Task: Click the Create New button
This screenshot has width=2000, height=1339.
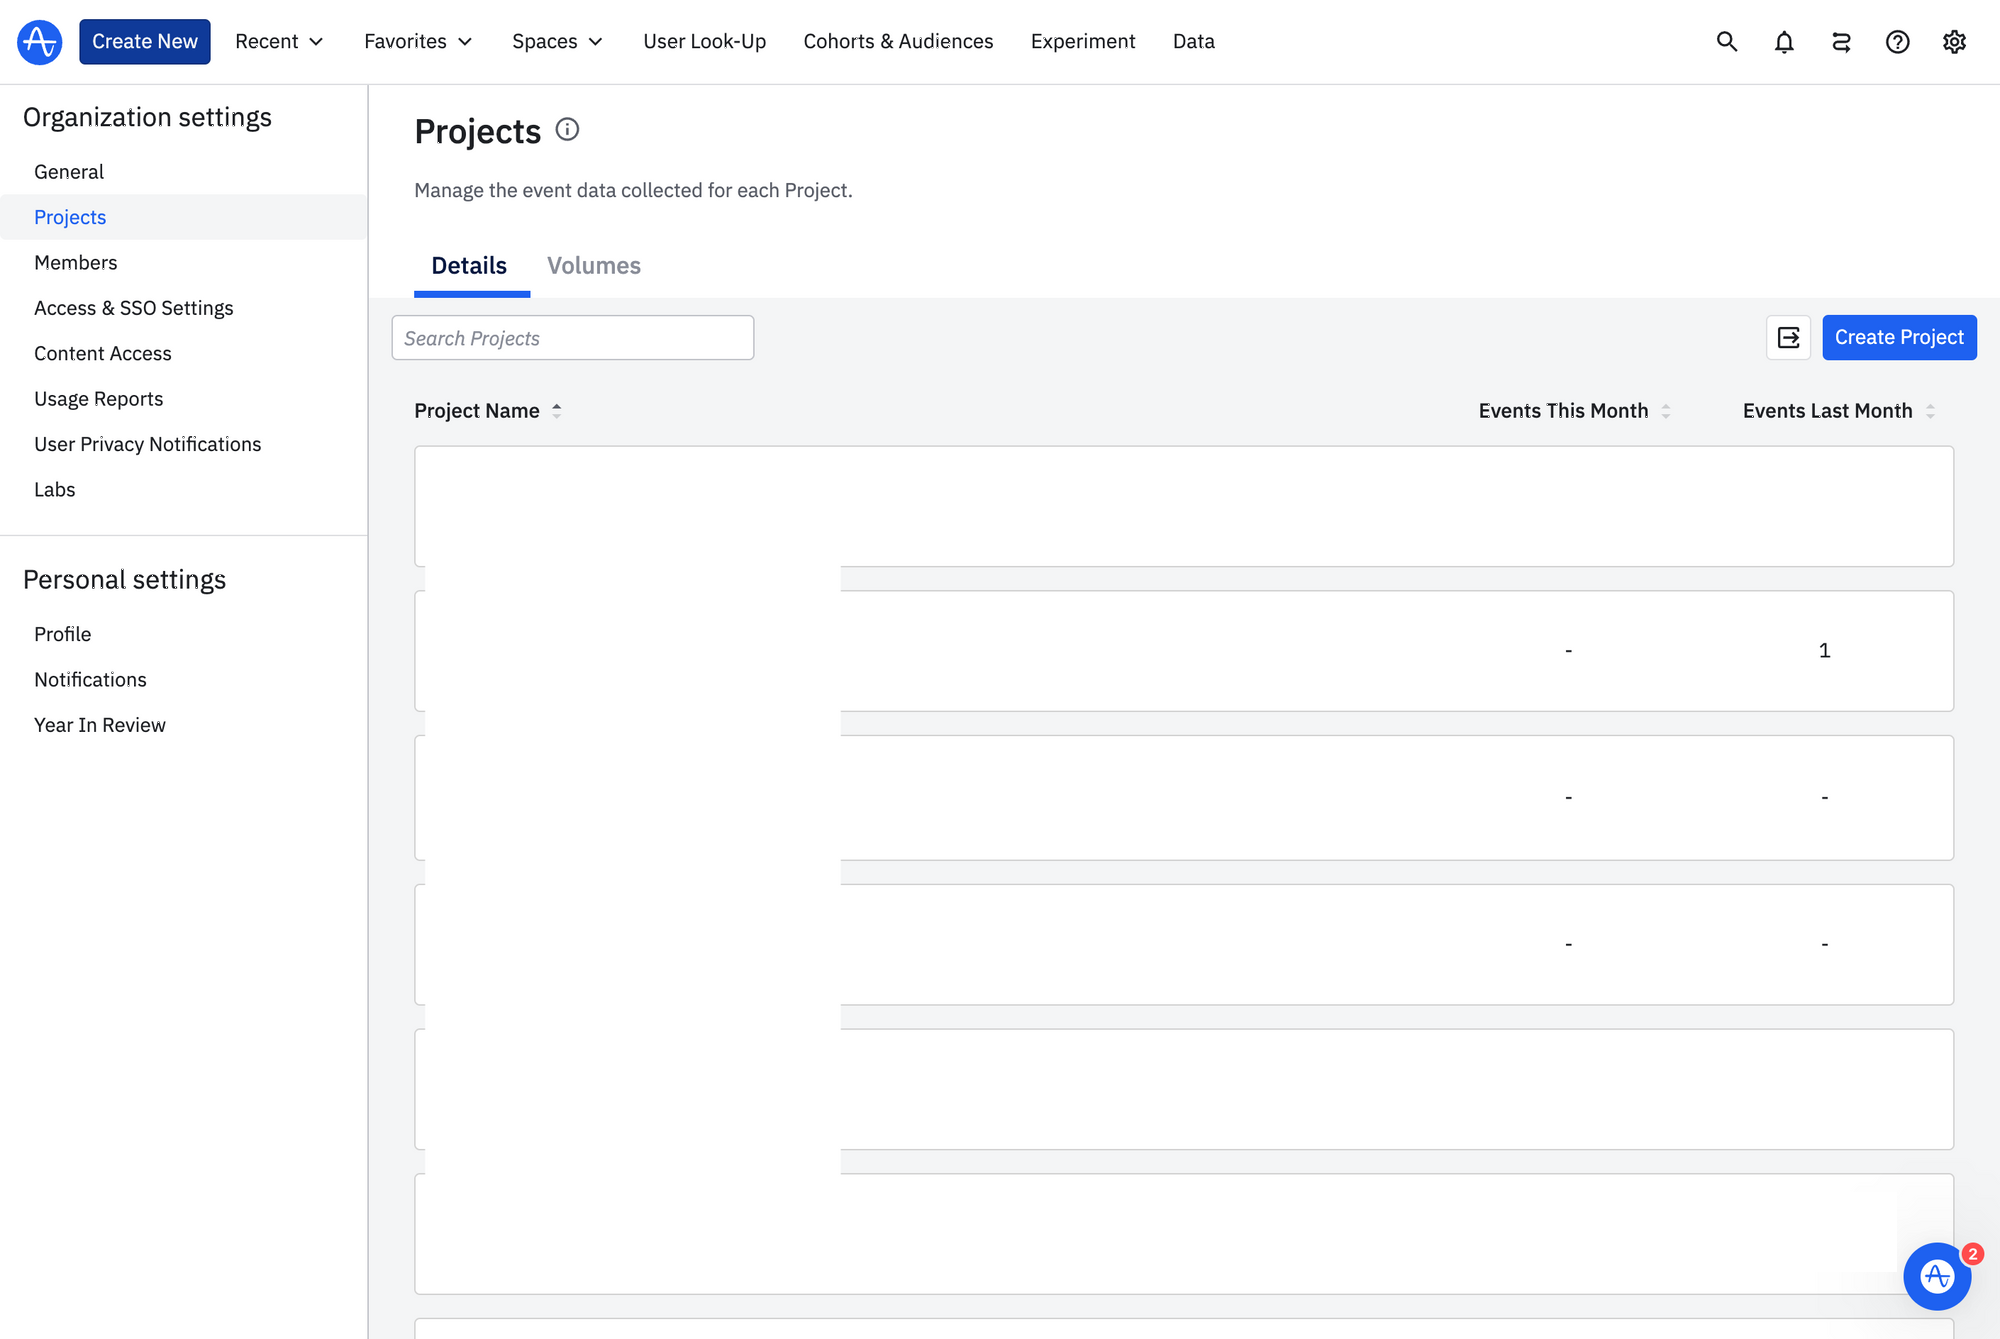Action: (x=145, y=42)
